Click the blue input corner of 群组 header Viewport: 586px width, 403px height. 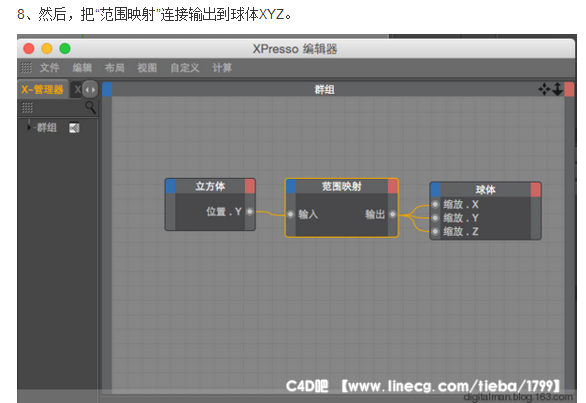[x=107, y=89]
